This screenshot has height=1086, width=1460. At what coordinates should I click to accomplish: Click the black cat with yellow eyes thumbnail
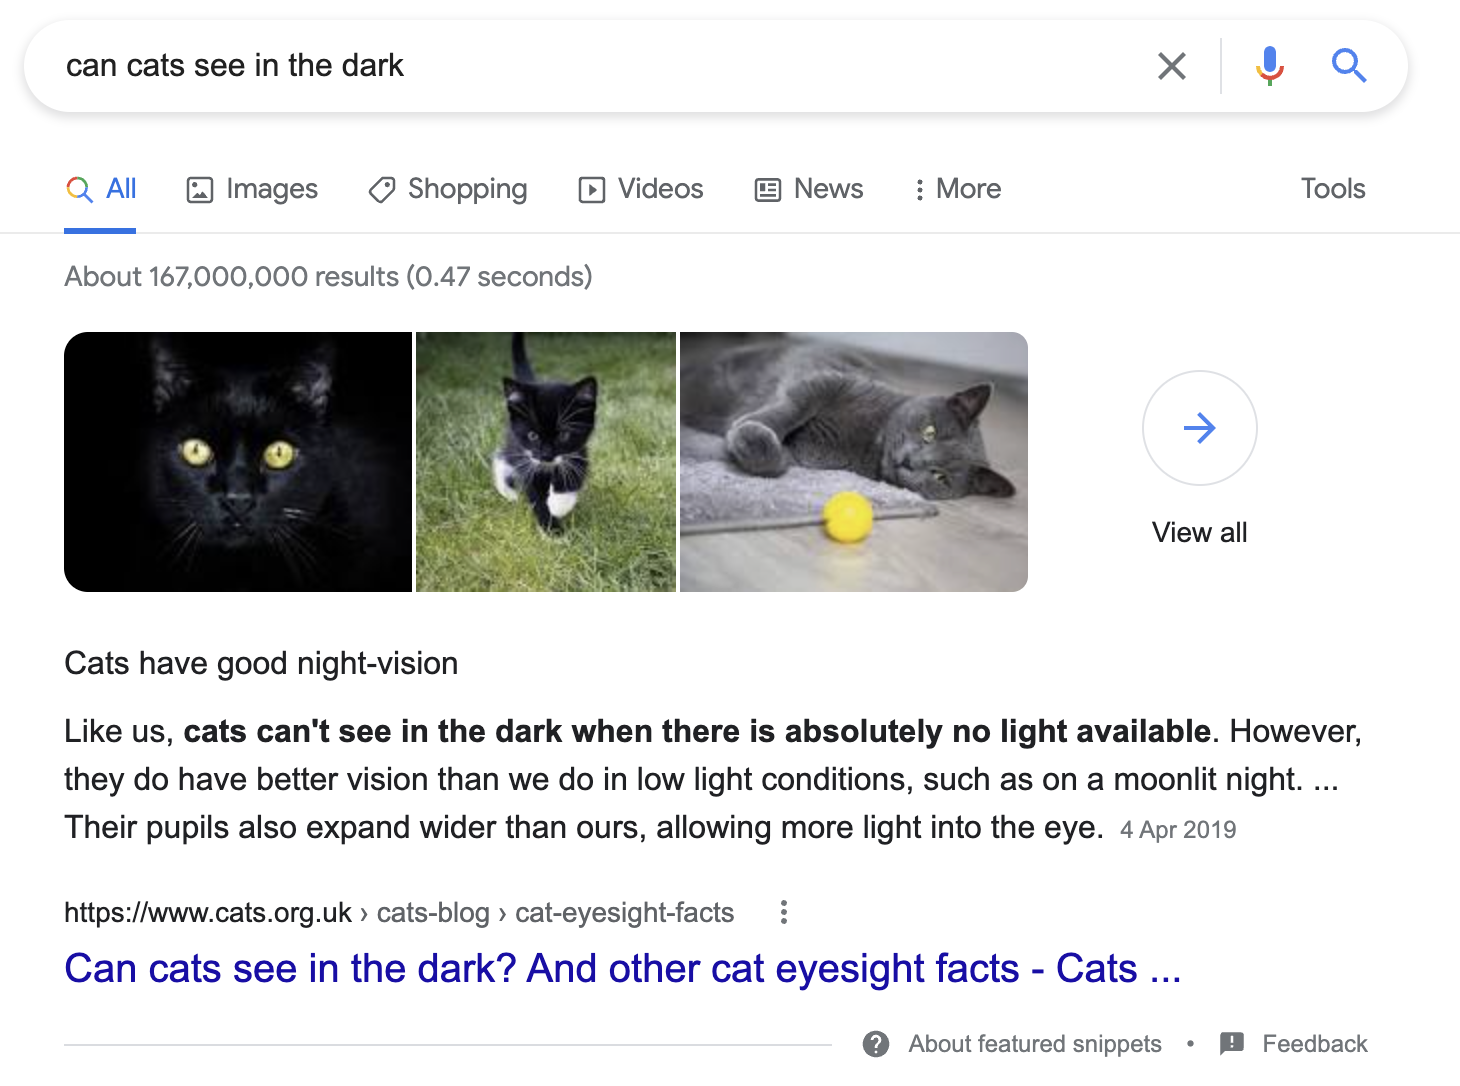[x=238, y=461]
